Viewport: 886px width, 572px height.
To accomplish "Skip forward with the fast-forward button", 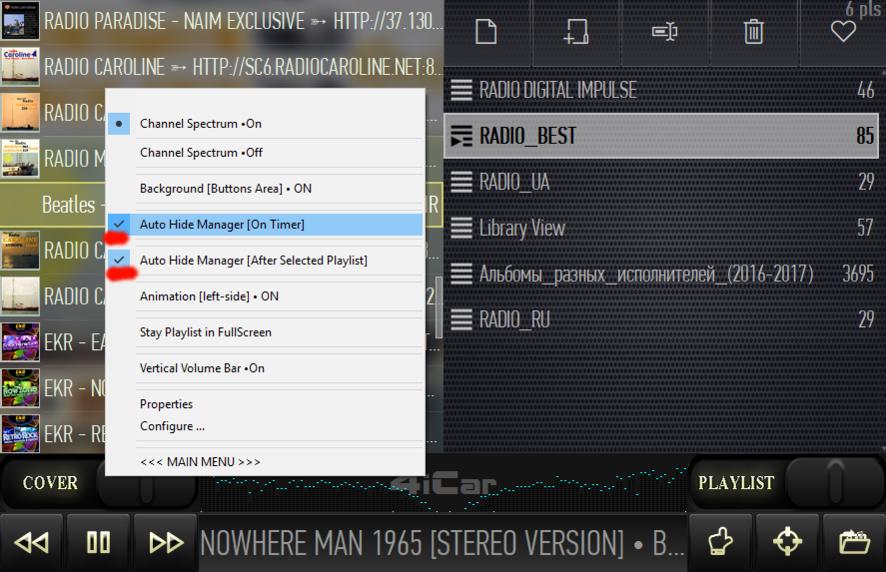I will 165,542.
